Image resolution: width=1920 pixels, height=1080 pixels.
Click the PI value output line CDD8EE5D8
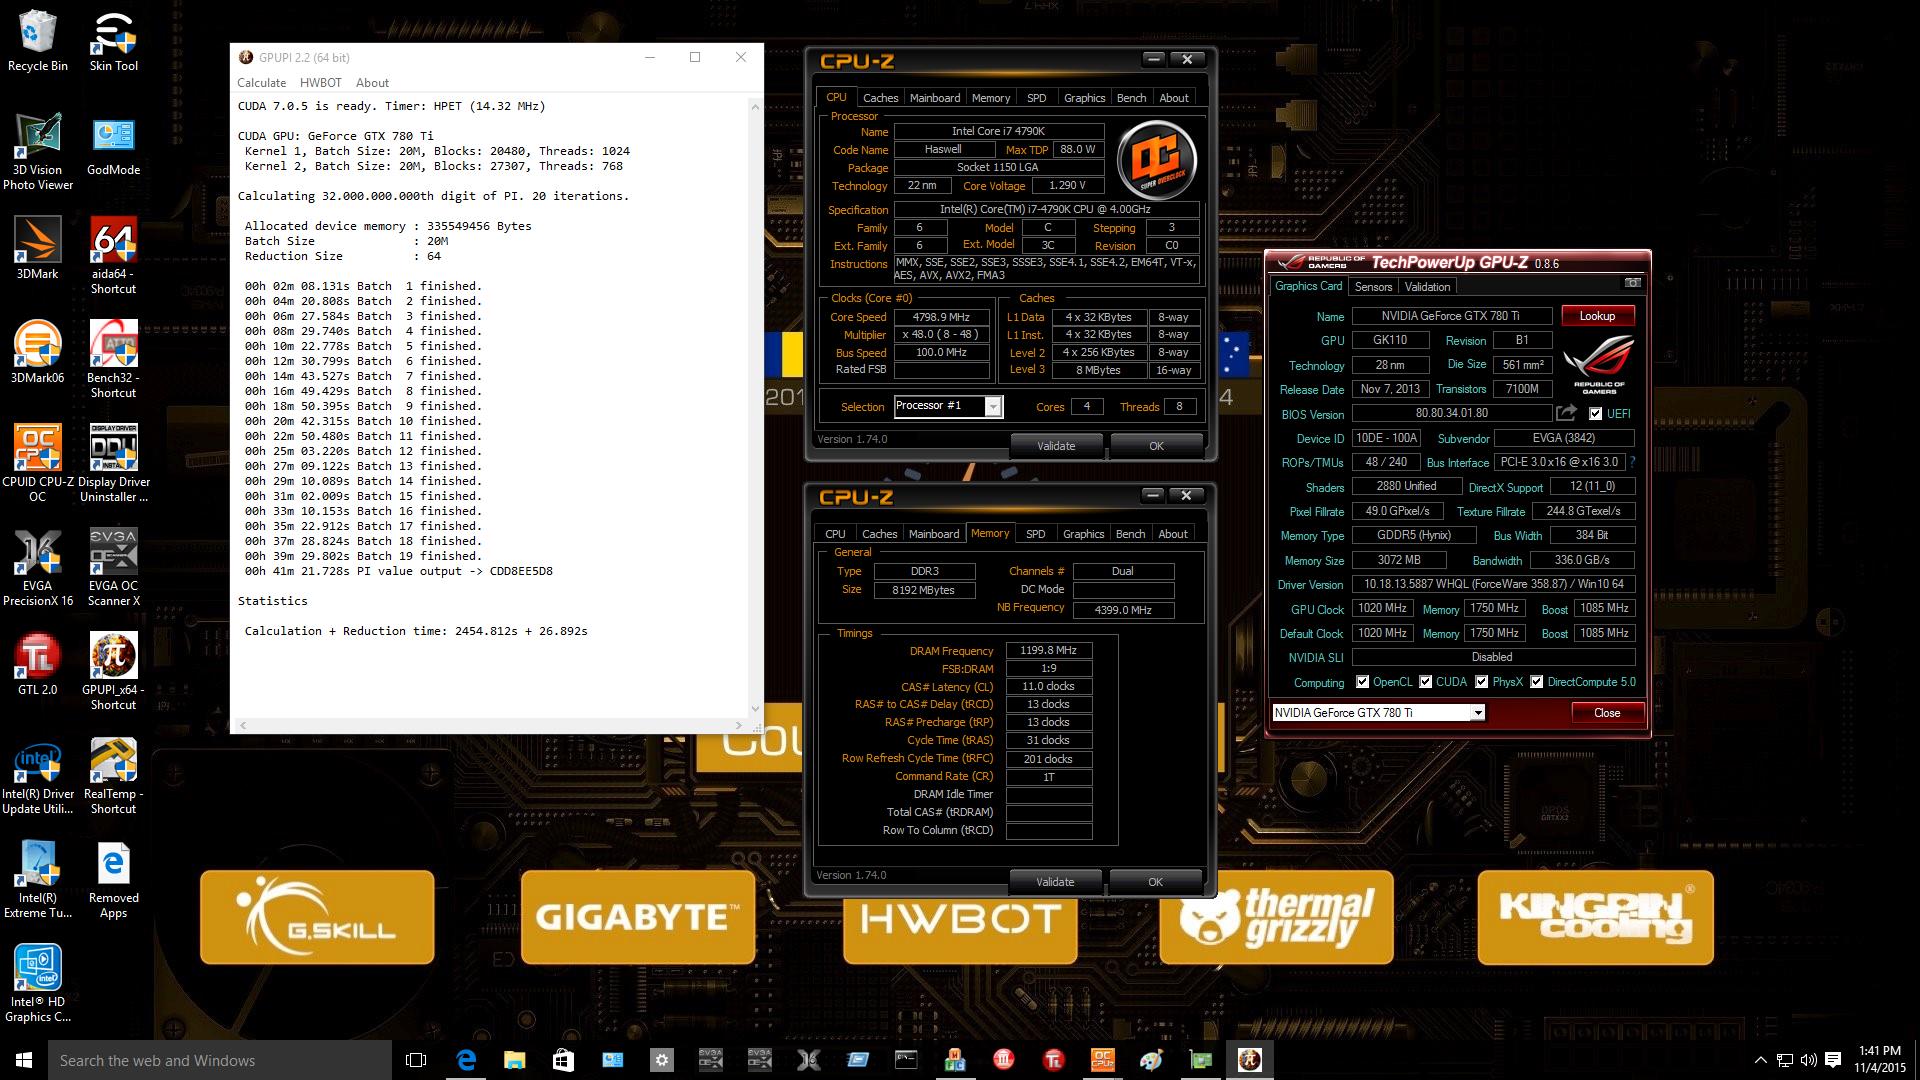[399, 571]
